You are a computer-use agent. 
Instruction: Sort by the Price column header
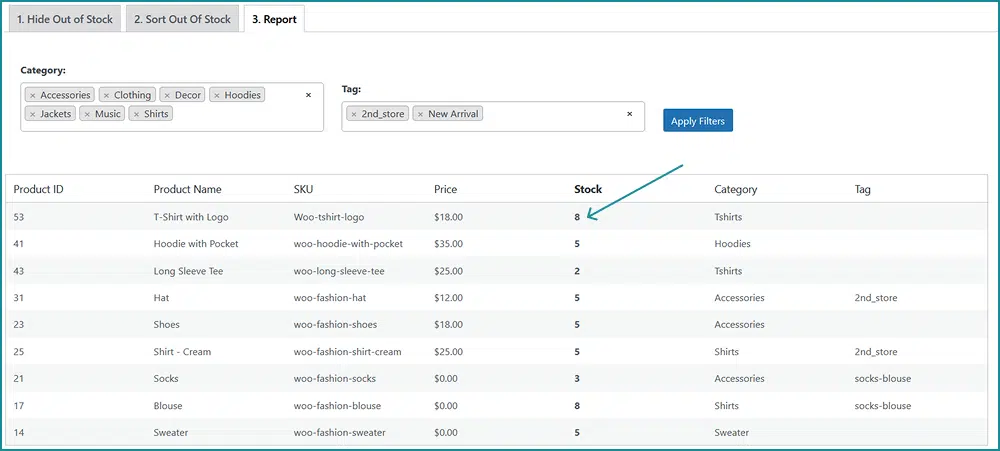[446, 189]
